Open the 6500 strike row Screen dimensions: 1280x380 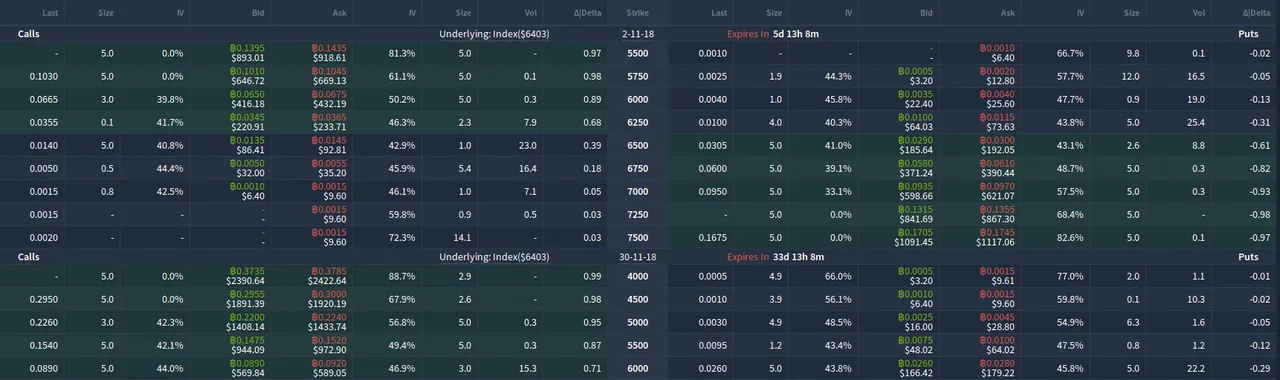coord(637,145)
